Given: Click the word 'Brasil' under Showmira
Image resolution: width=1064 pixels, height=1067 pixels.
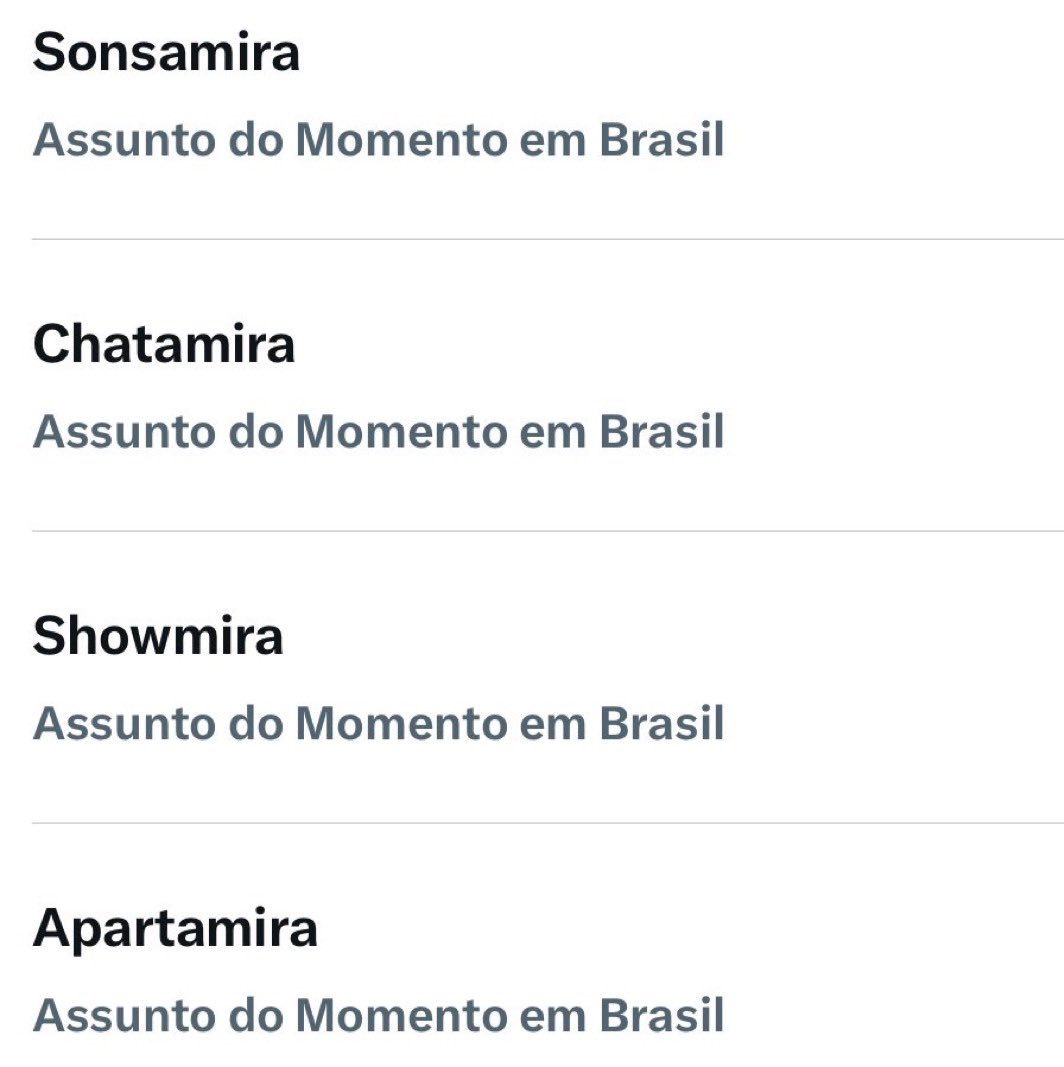Looking at the screenshot, I should [661, 724].
